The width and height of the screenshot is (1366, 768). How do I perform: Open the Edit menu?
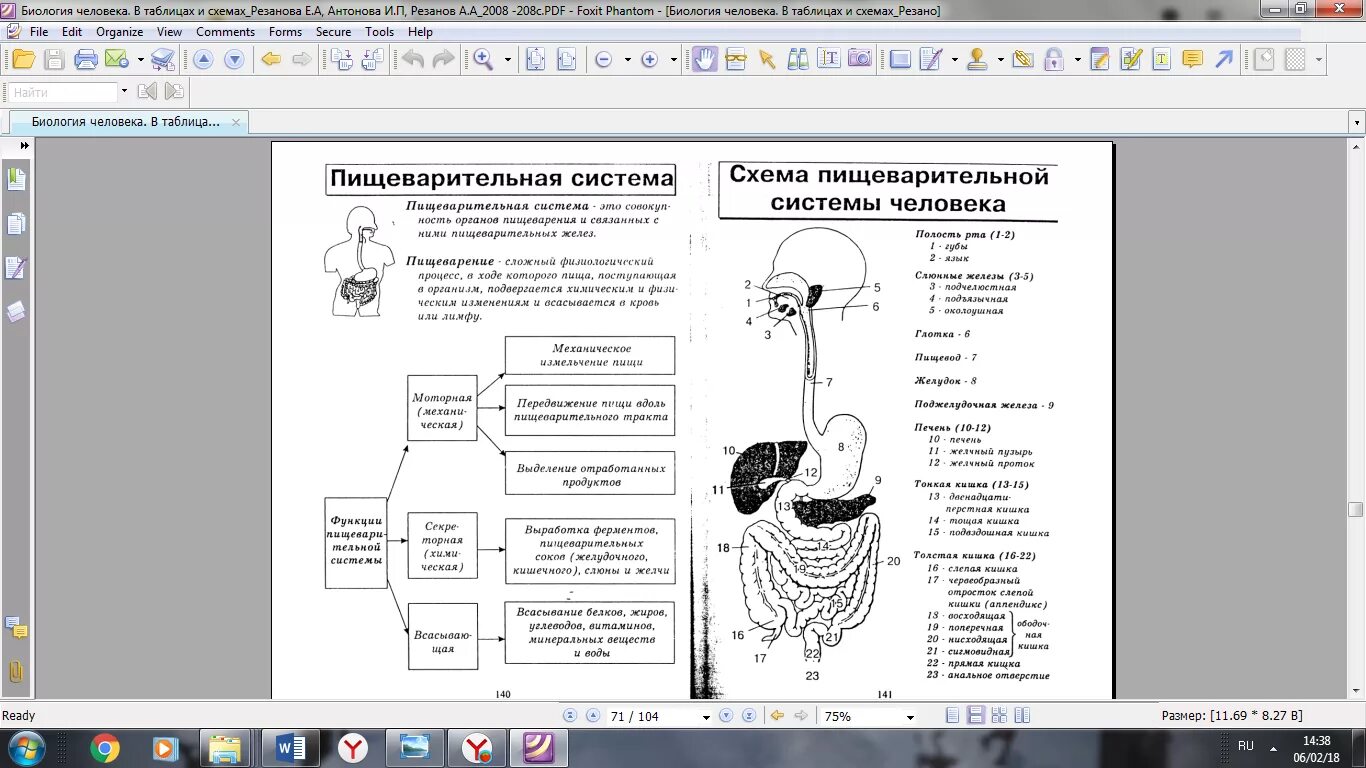[x=71, y=32]
